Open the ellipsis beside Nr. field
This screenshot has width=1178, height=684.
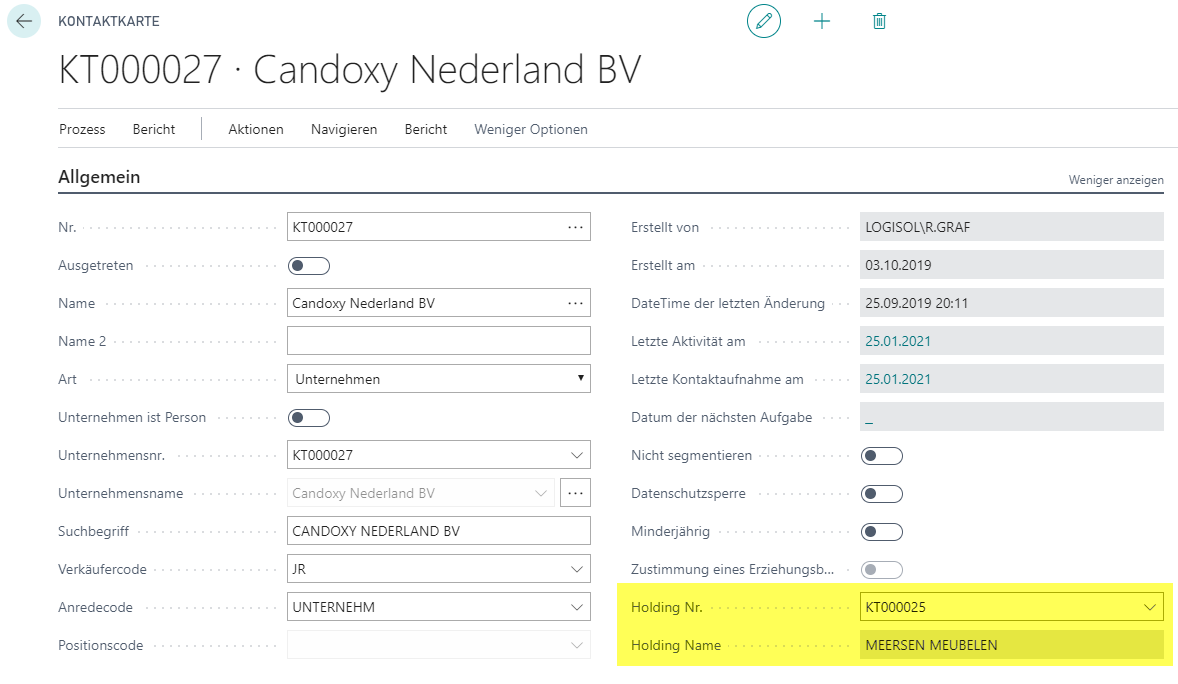(x=575, y=227)
